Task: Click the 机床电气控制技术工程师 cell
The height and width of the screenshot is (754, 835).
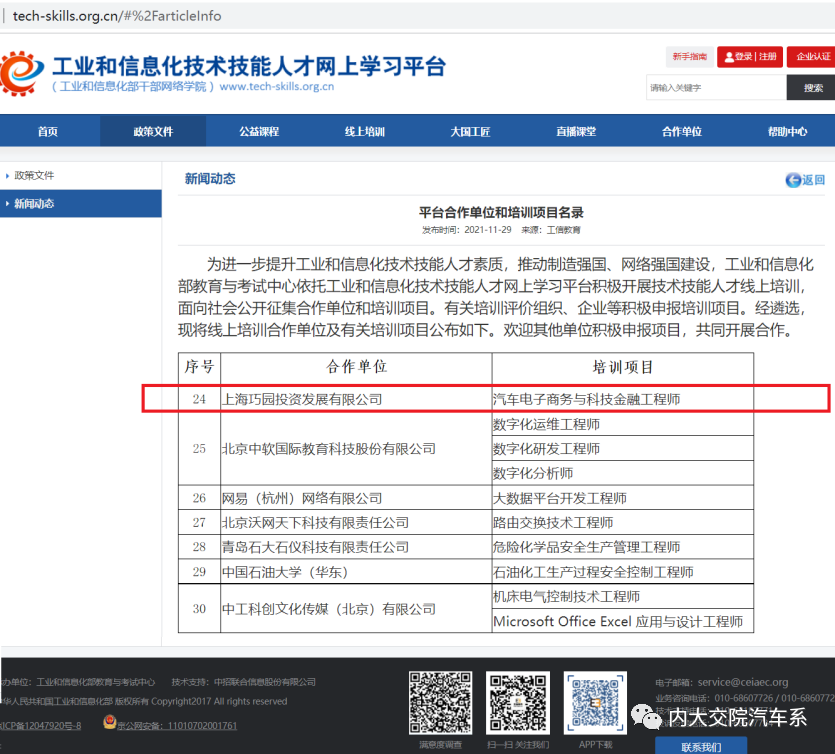Action: [623, 596]
